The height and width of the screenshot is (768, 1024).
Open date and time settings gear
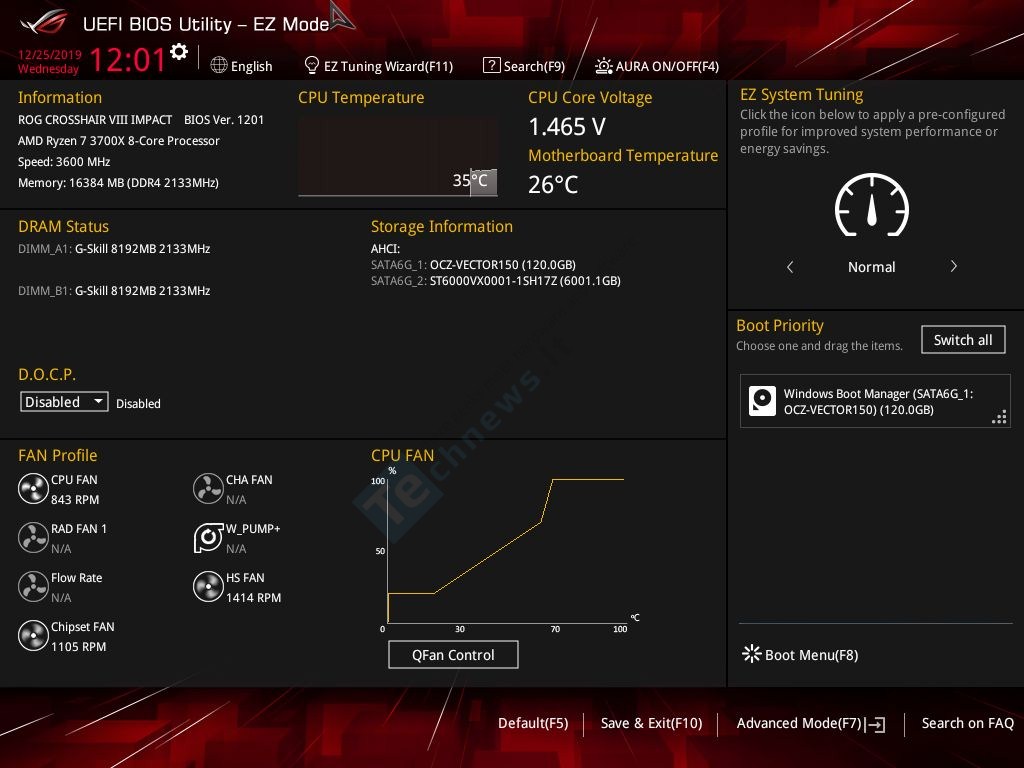179,52
